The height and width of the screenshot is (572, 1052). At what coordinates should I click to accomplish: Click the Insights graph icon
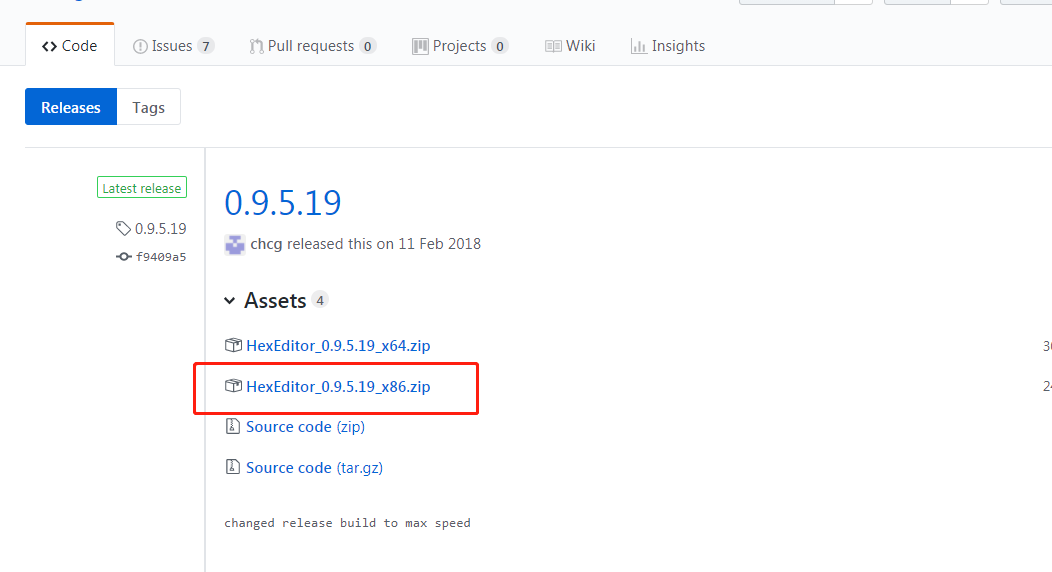coord(639,46)
